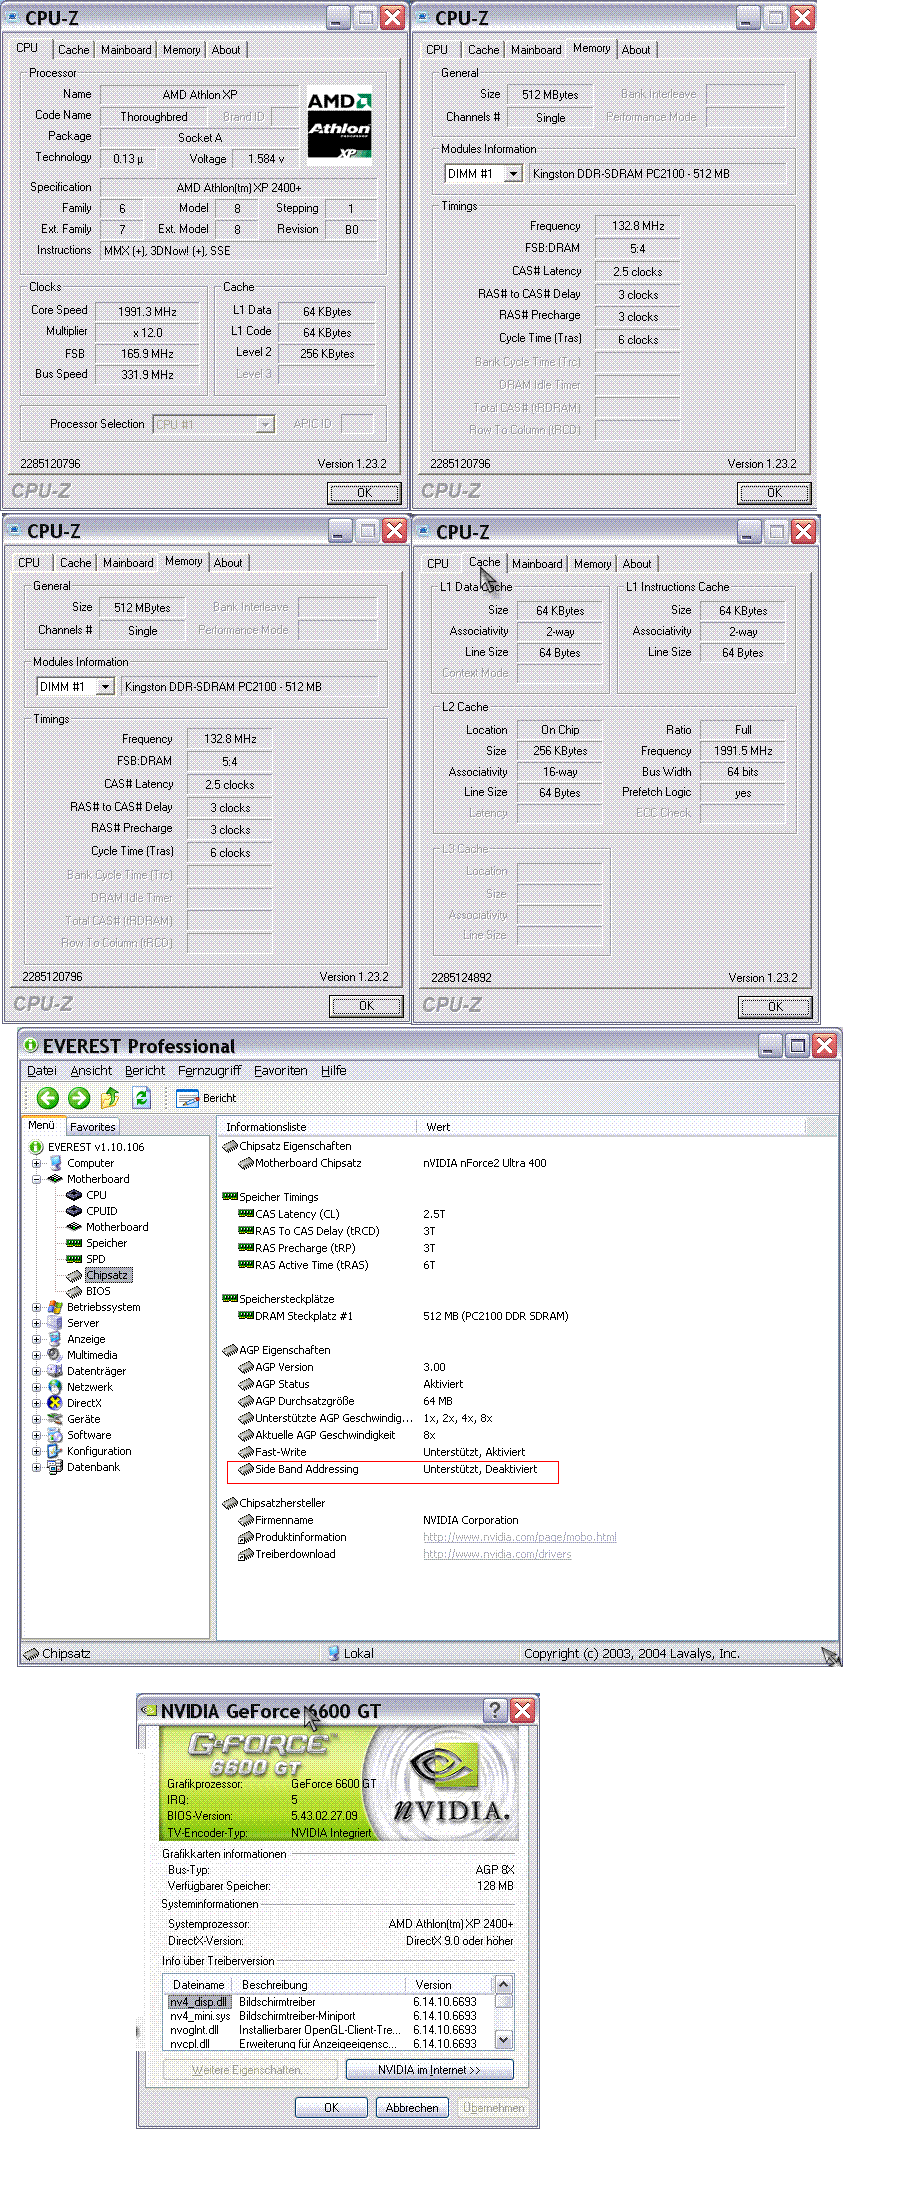This screenshot has height=2200, width=902.
Task: Select the Software tree item
Action: pos(89,1435)
